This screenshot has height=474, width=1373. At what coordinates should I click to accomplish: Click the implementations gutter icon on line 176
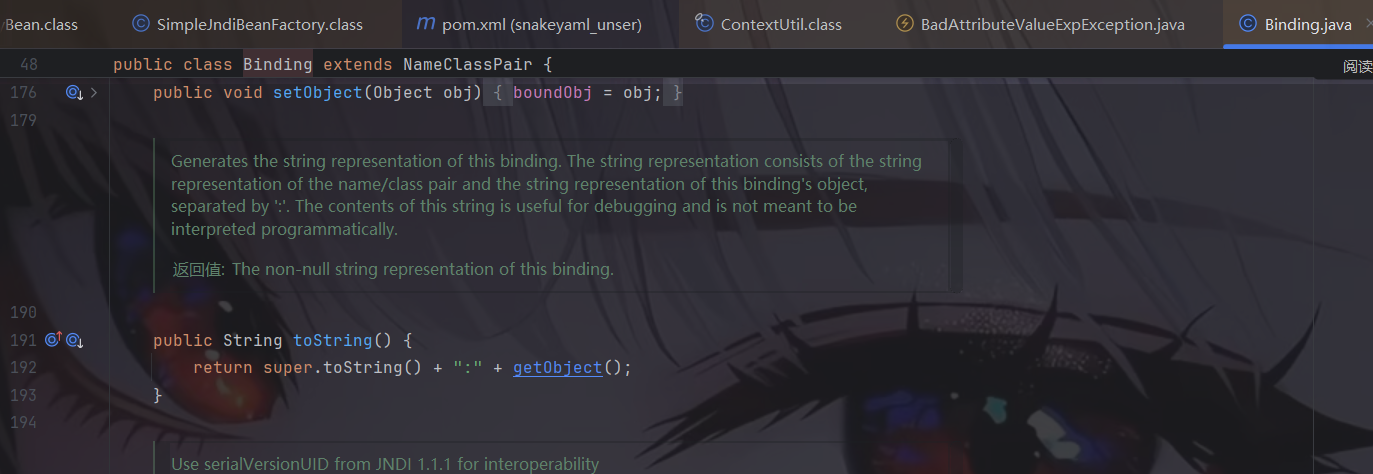(x=74, y=92)
